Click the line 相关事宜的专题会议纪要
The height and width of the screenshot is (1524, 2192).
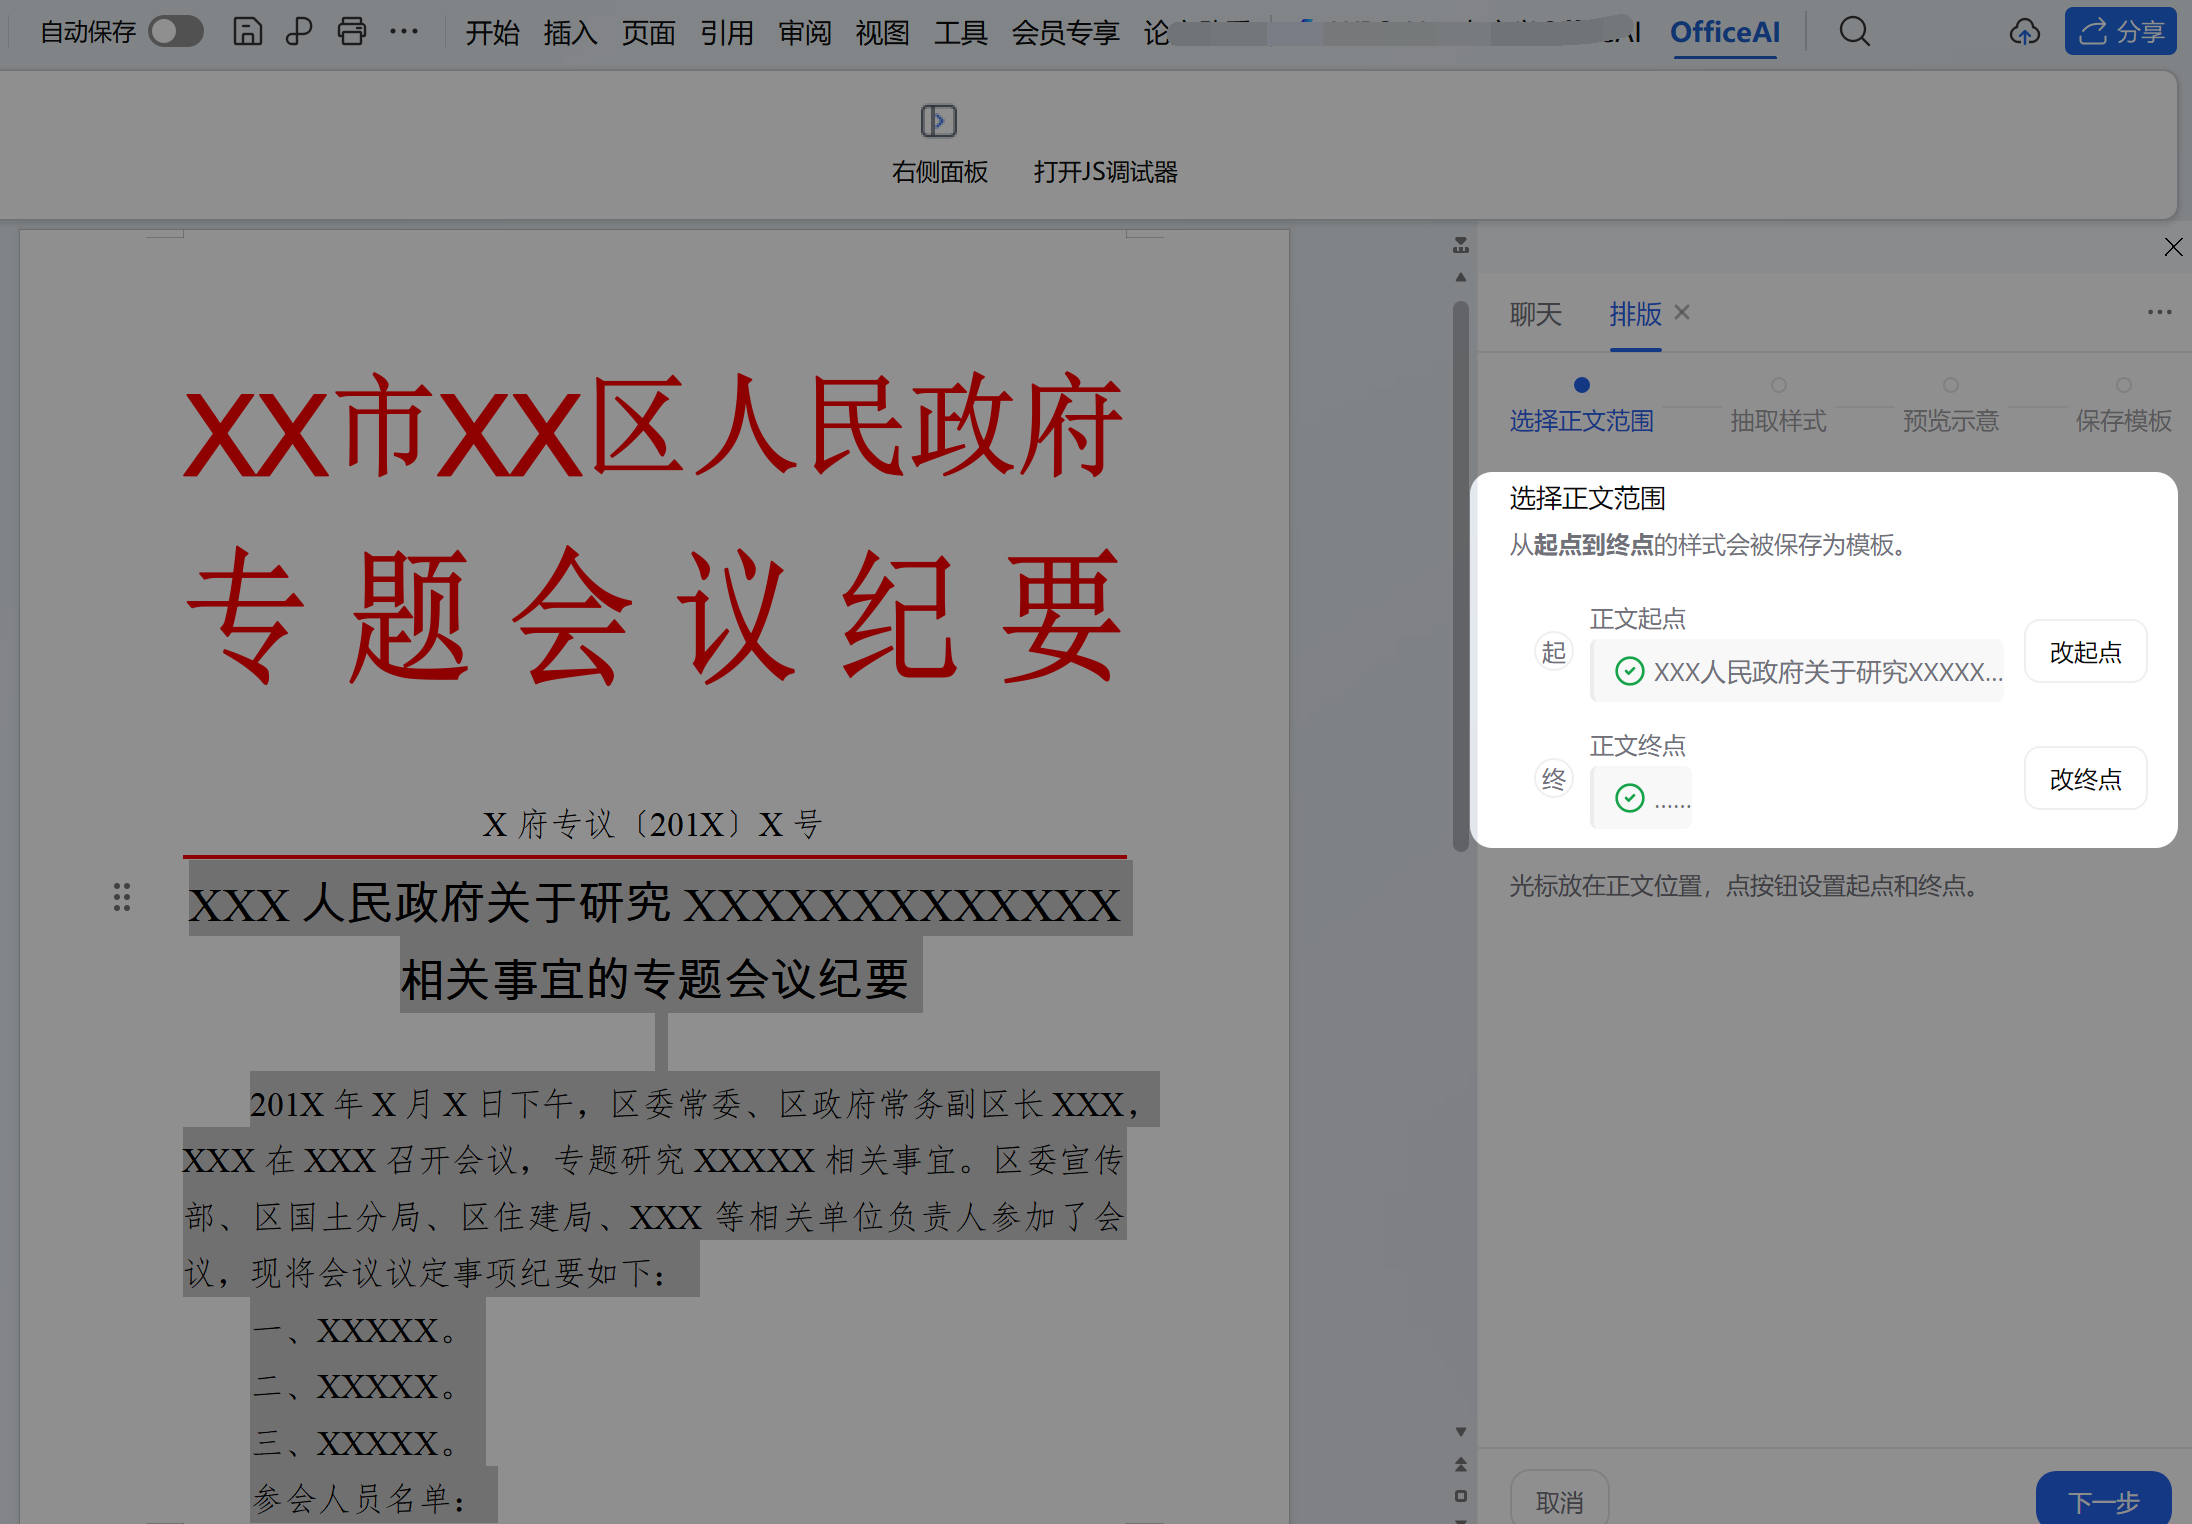click(x=655, y=978)
